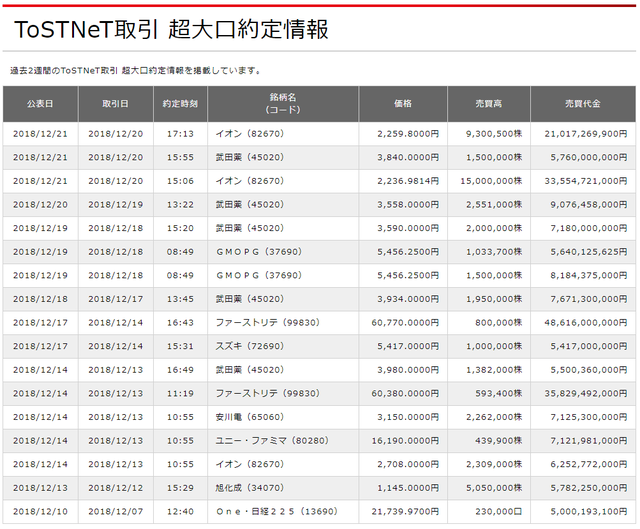Click the amount 5,500,360,000円
This screenshot has width=640, height=529.
(x=589, y=370)
